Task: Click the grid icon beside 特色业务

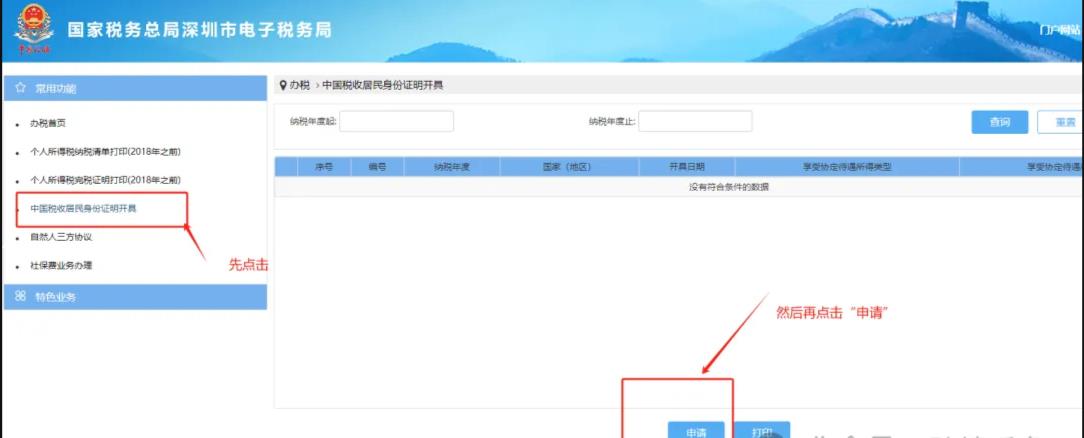Action: (x=20, y=297)
